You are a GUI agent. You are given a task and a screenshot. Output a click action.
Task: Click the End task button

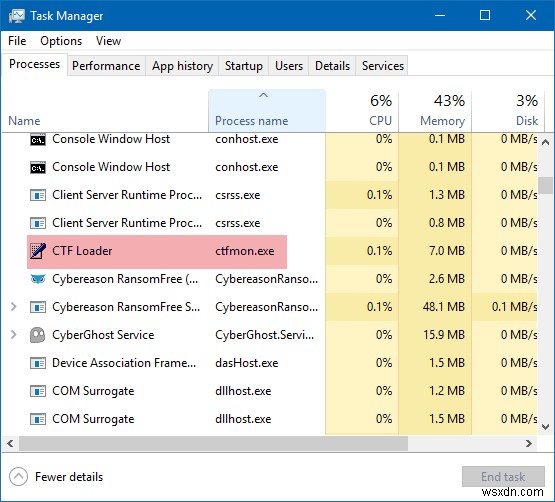click(x=503, y=477)
